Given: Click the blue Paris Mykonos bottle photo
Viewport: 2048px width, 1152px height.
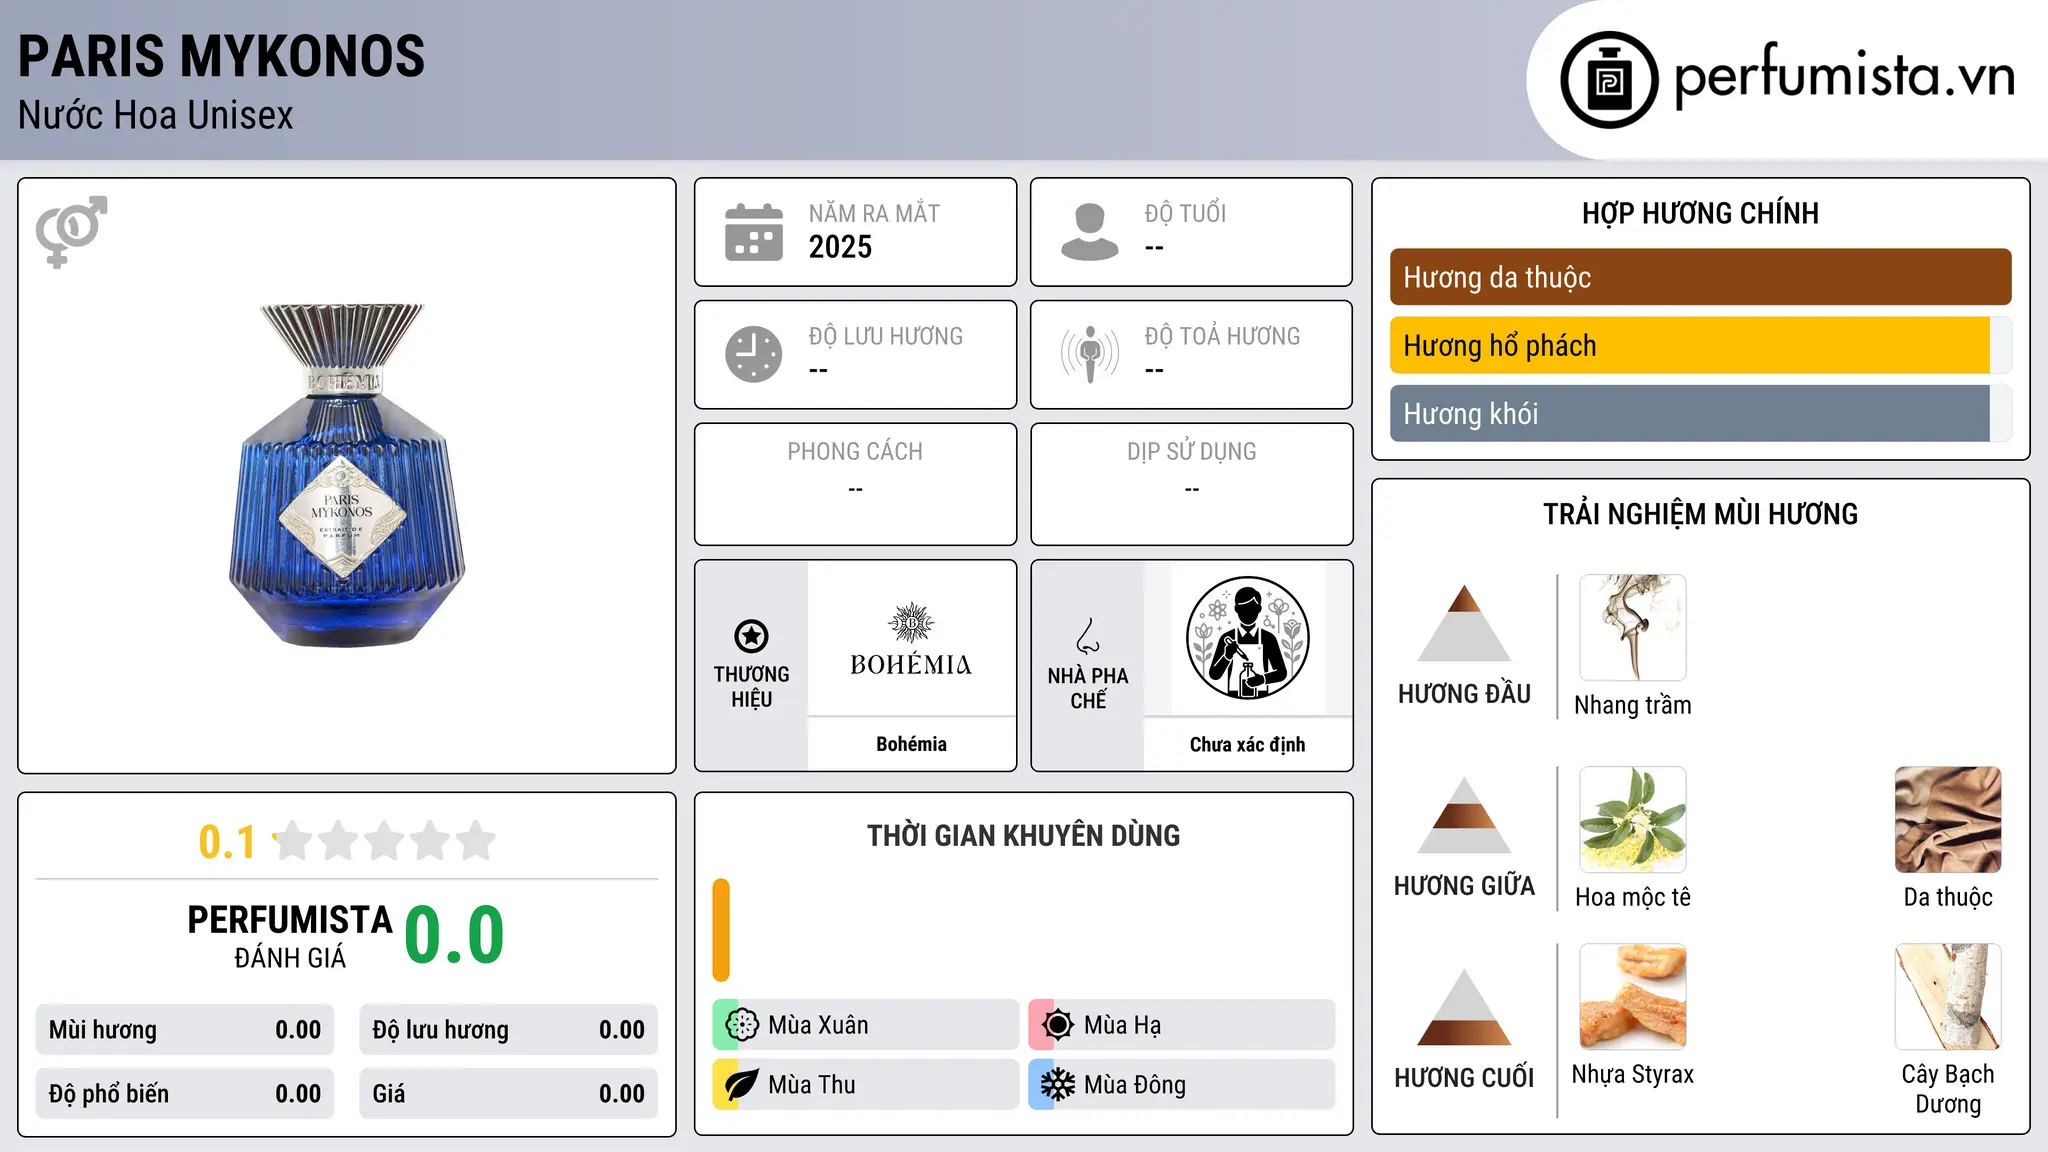Looking at the screenshot, I should [x=347, y=475].
